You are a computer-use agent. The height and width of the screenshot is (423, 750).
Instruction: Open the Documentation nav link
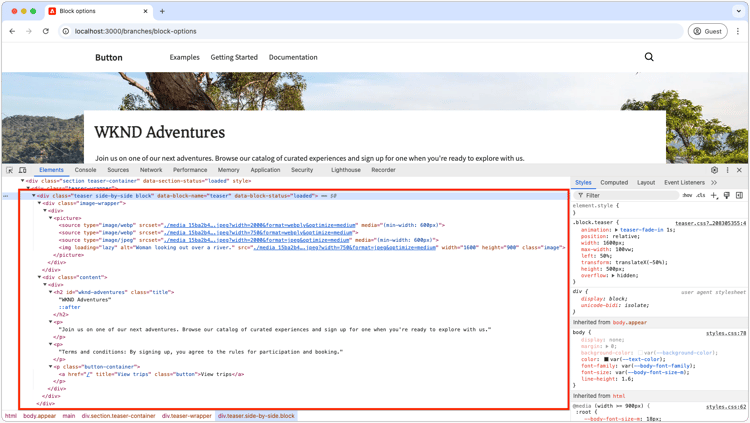tap(293, 57)
